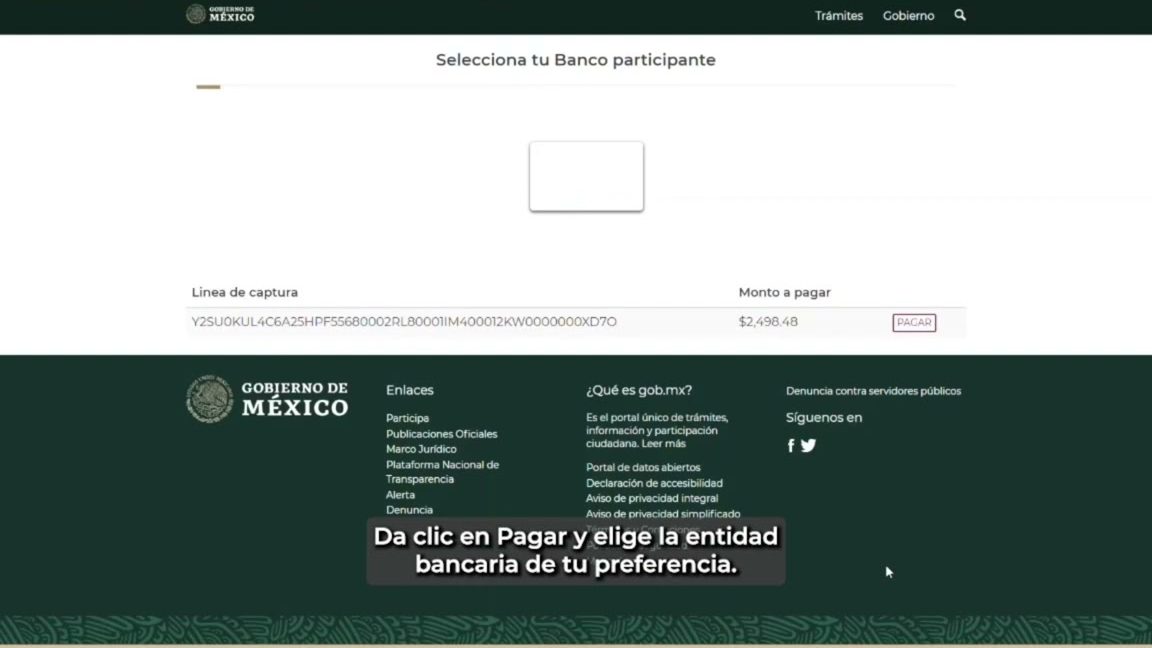
Task: Click the PAGAR button
Action: tap(914, 323)
